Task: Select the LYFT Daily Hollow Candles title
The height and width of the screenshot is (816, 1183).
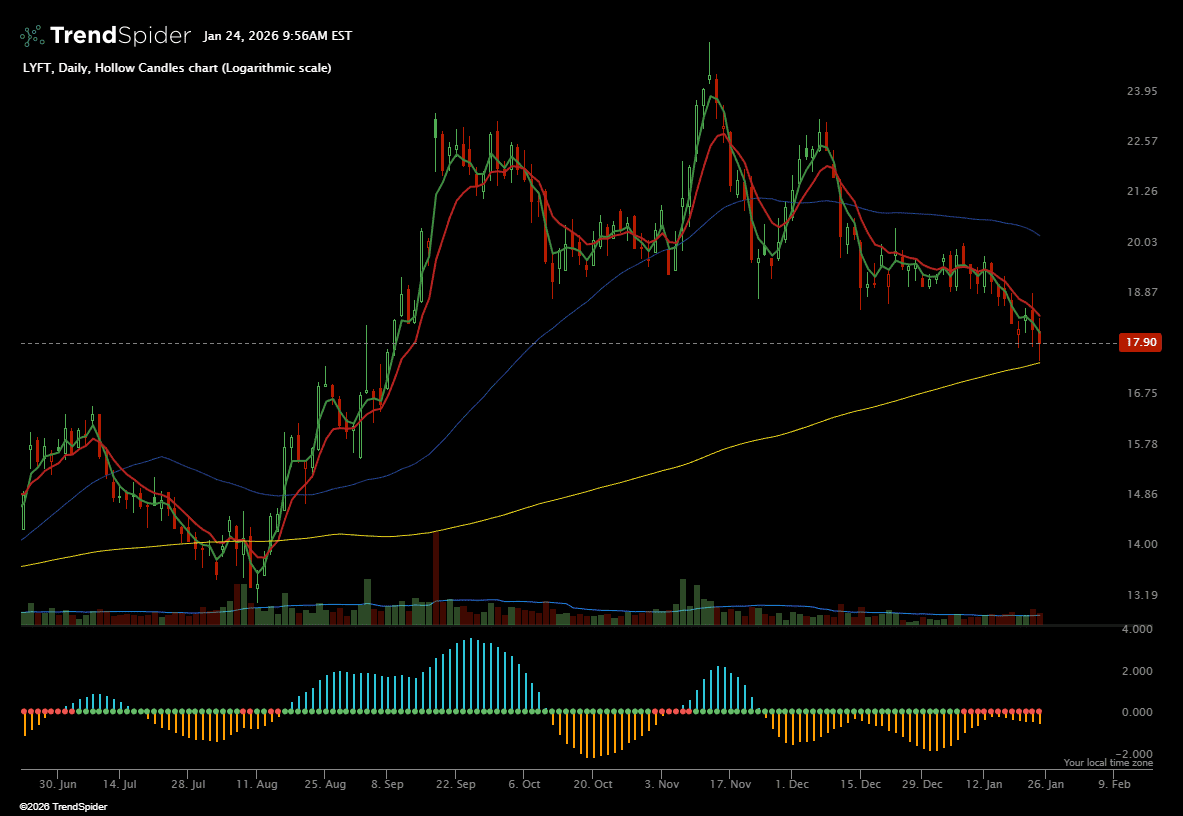Action: (177, 68)
